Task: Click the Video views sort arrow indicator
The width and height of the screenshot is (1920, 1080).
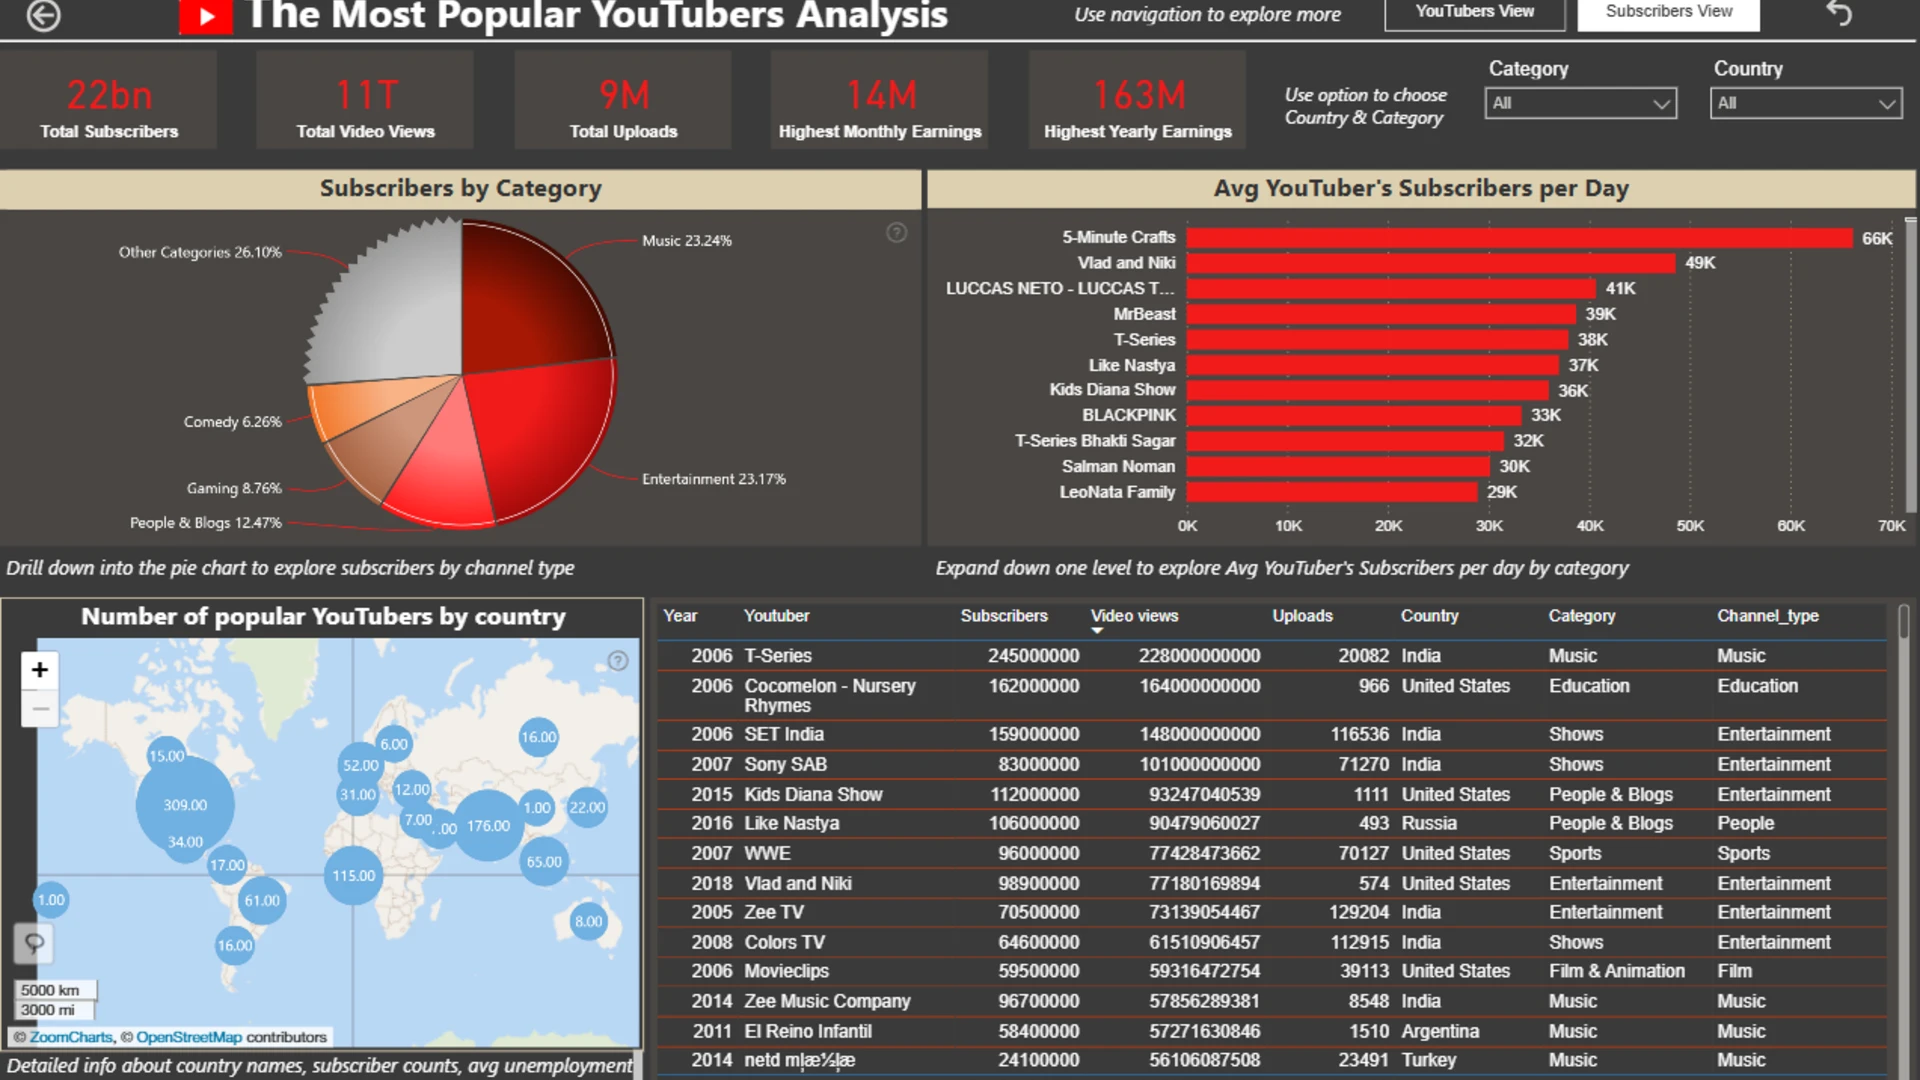Action: point(1097,631)
